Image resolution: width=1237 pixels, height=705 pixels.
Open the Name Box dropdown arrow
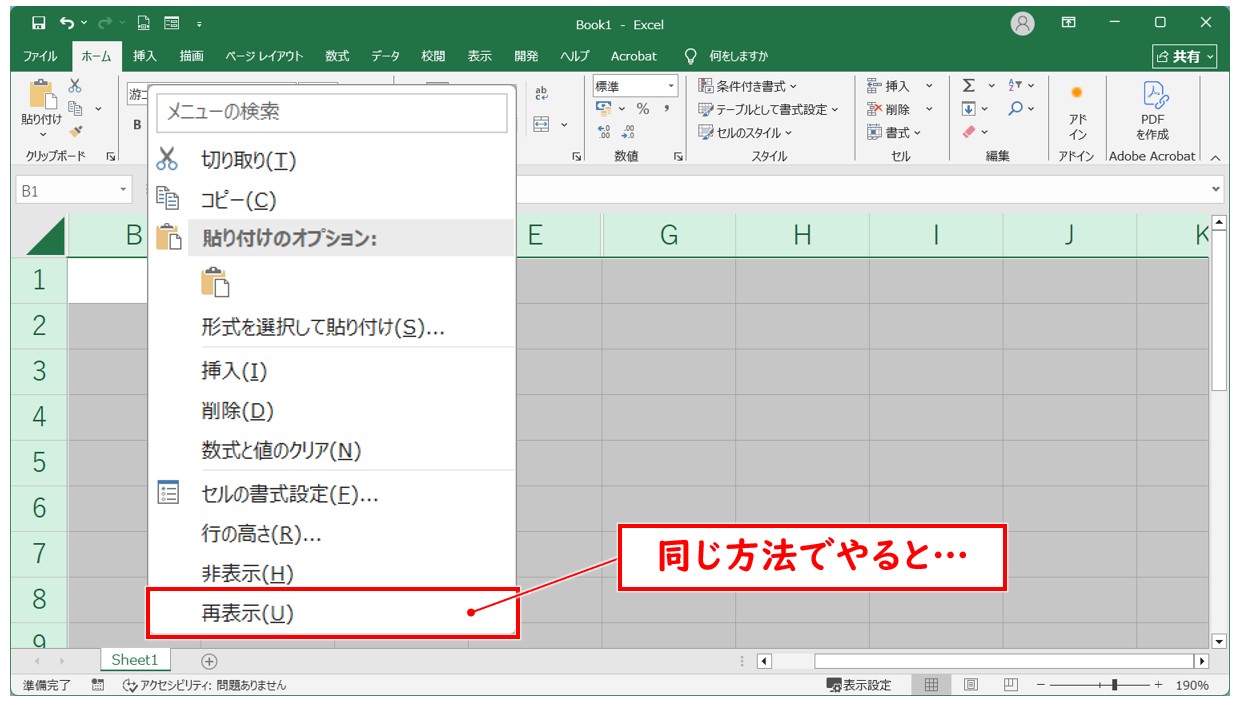click(124, 190)
